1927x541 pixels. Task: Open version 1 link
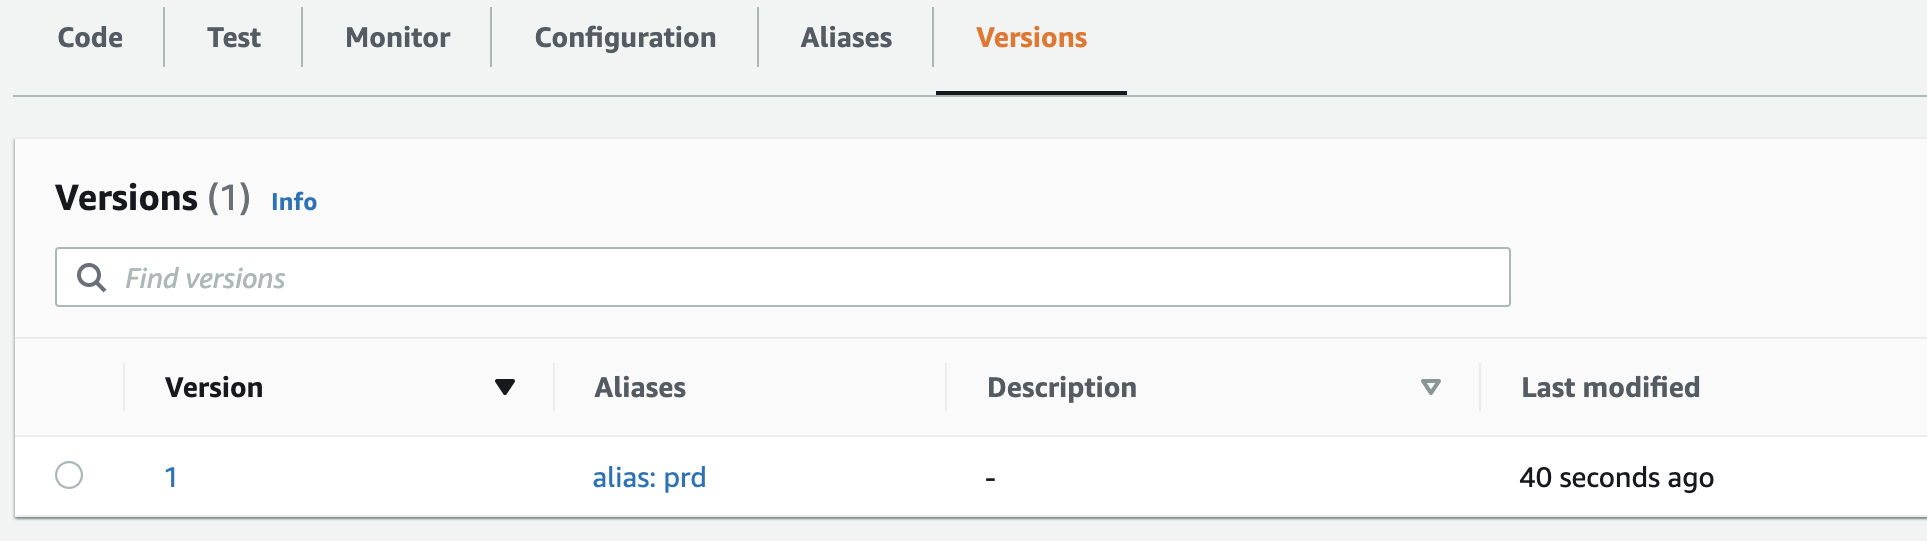pos(171,477)
